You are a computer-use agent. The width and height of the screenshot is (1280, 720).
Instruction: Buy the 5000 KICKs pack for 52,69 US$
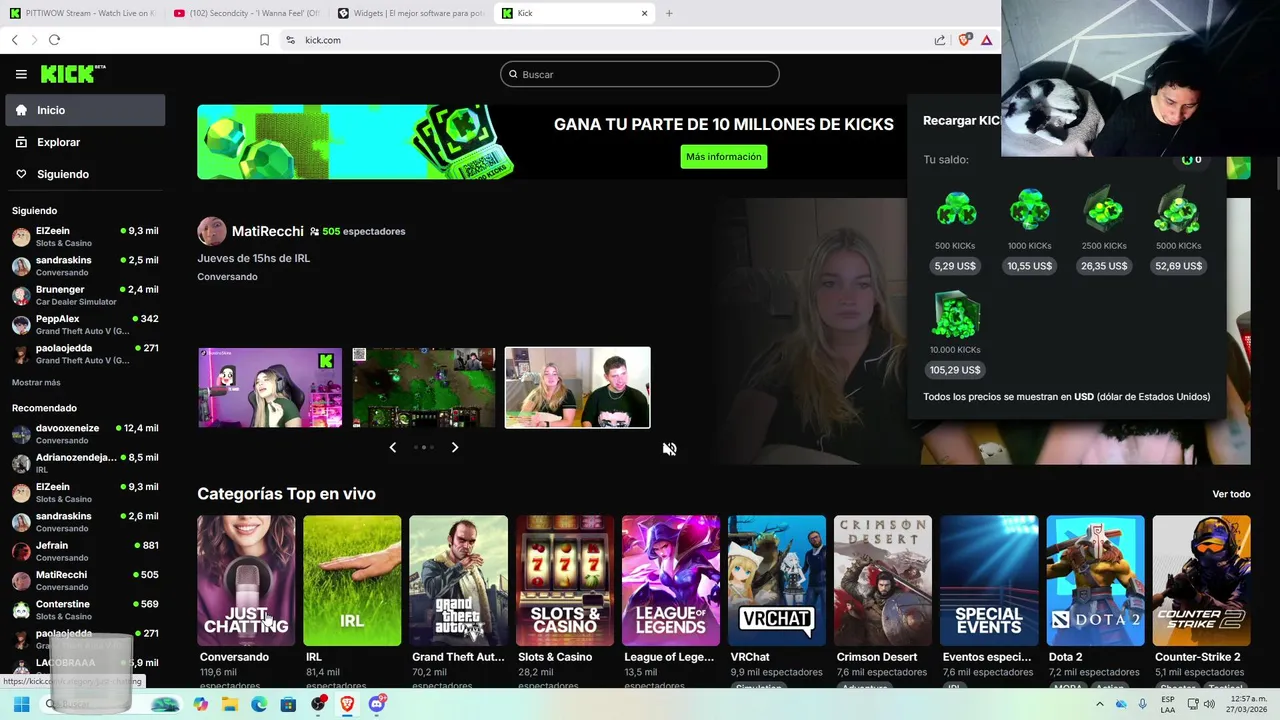pos(1178,266)
